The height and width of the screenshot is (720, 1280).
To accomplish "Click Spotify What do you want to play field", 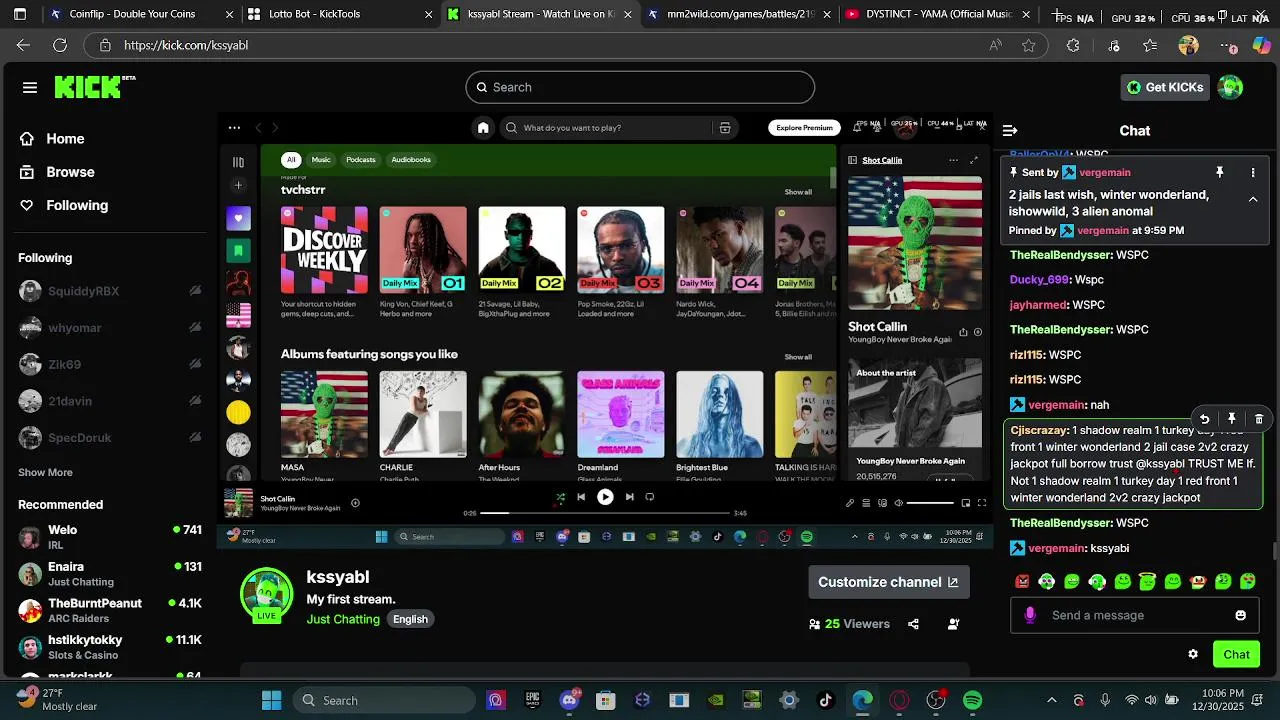I will click(619, 128).
